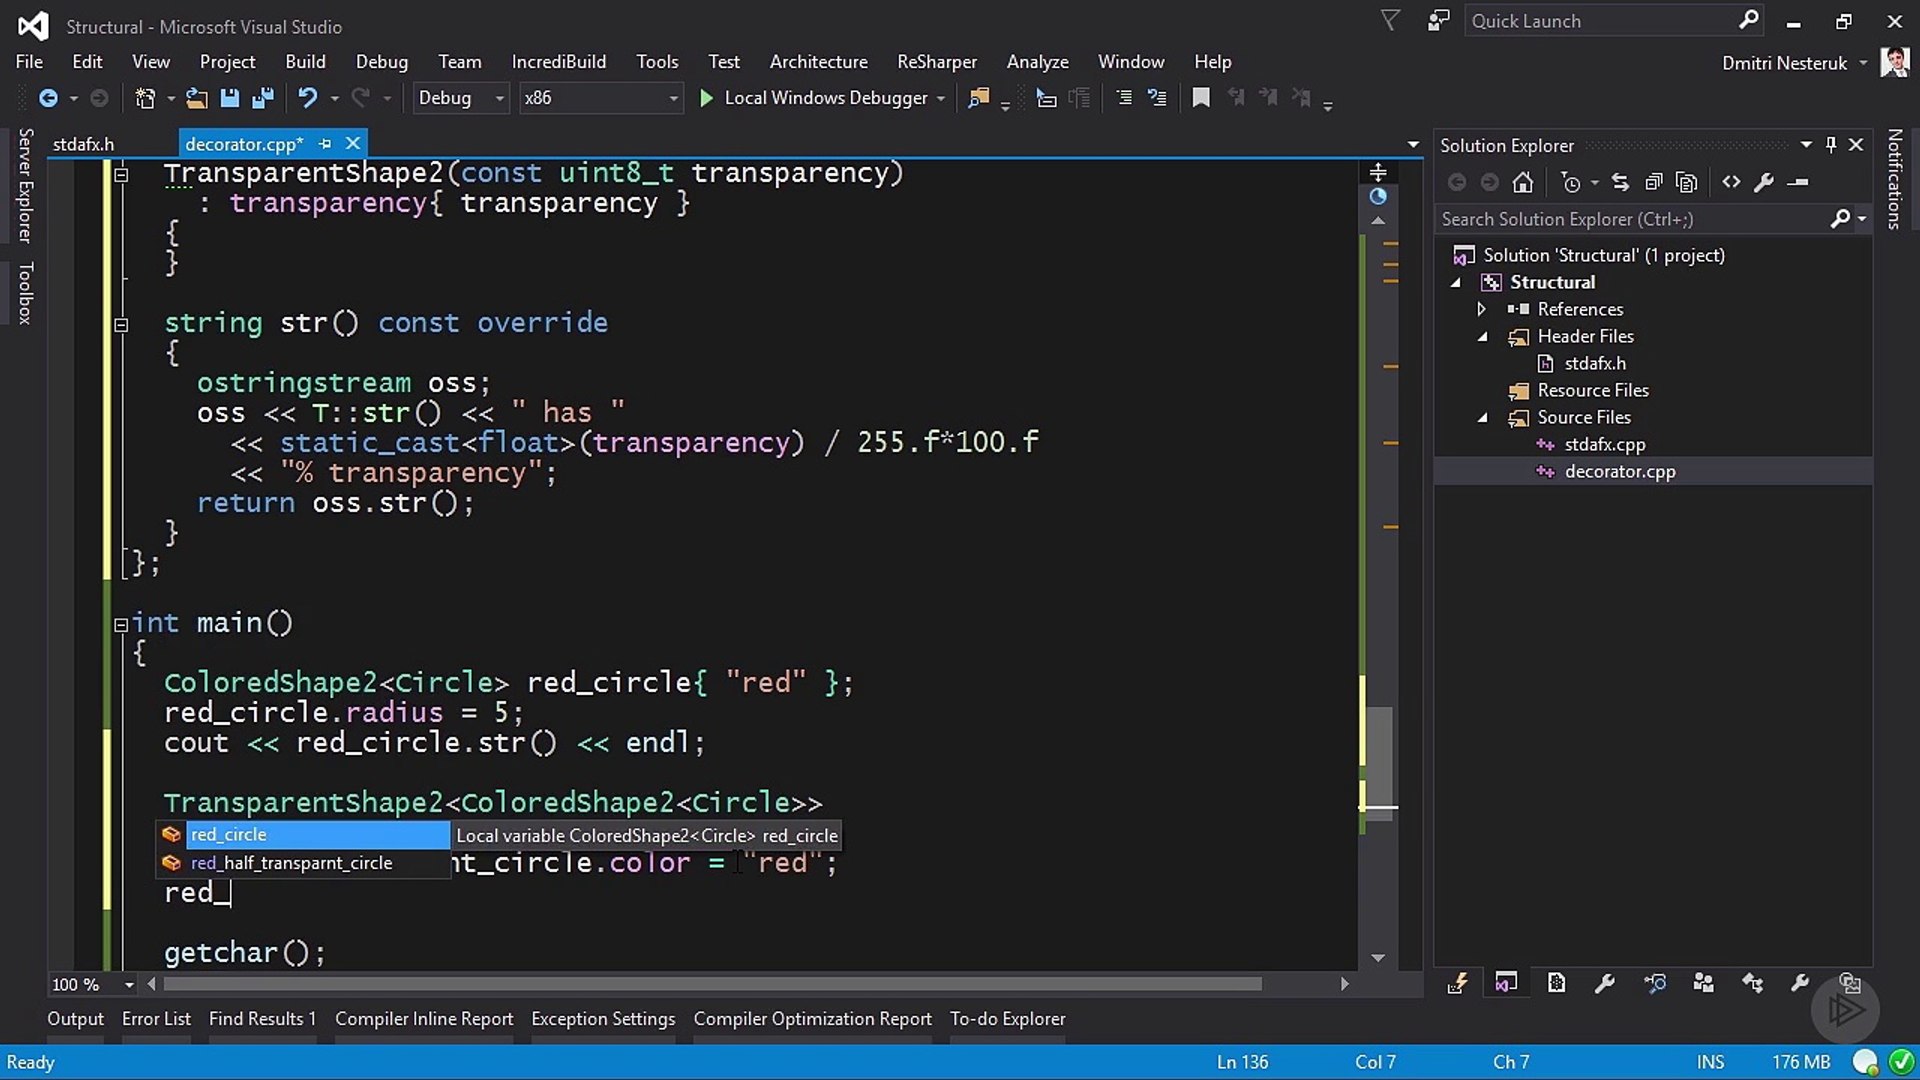Click the Save All toolbar icon
The width and height of the screenshot is (1920, 1080).
pyautogui.click(x=264, y=97)
